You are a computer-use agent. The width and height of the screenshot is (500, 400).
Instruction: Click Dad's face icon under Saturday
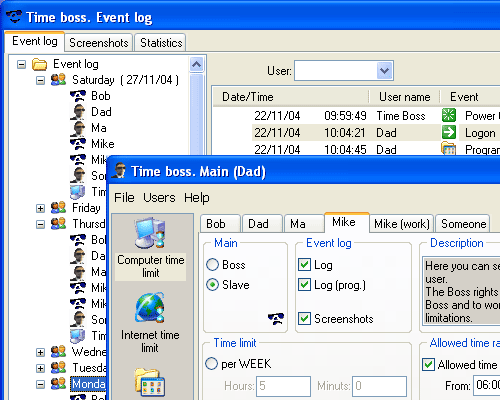[78, 112]
